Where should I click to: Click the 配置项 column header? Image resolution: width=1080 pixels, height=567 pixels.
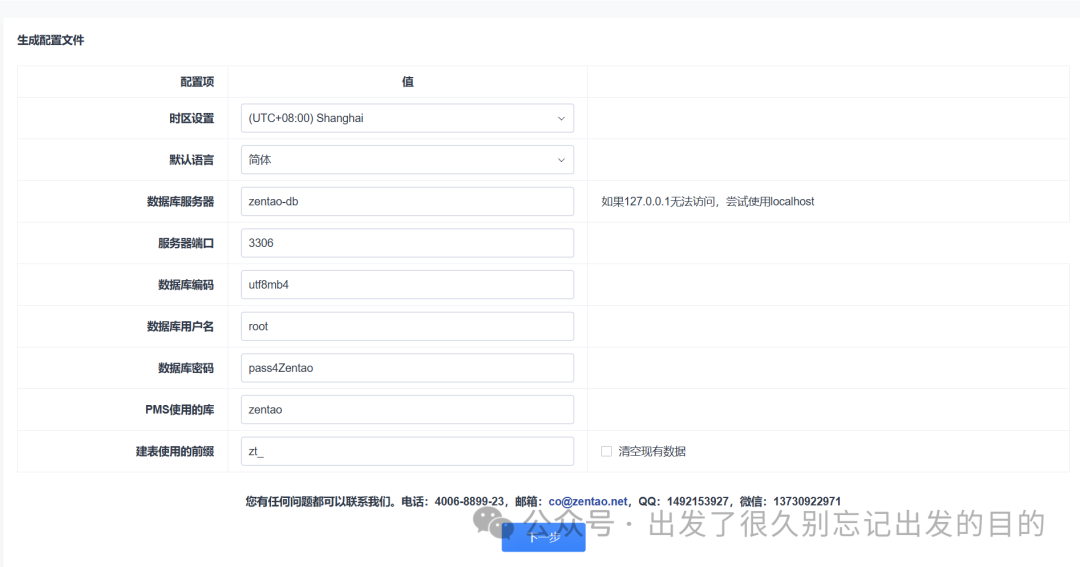point(197,82)
